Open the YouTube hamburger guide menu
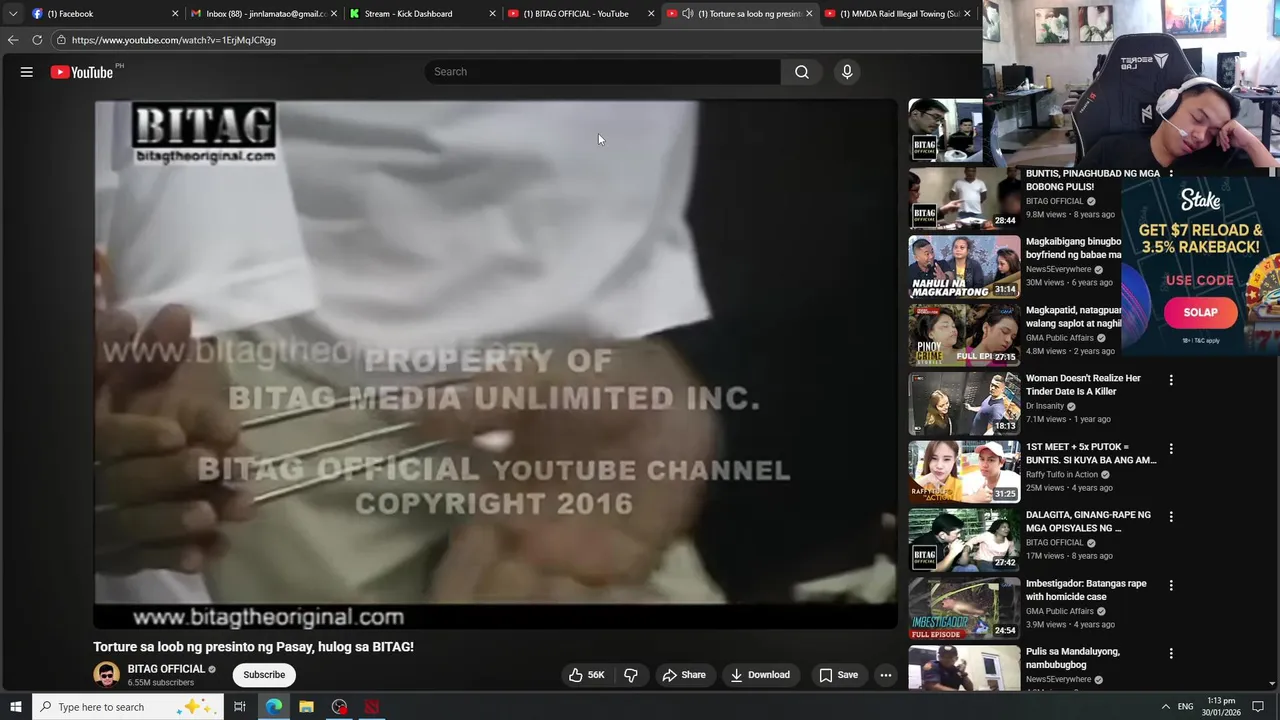Image resolution: width=1280 pixels, height=720 pixels. click(x=27, y=72)
